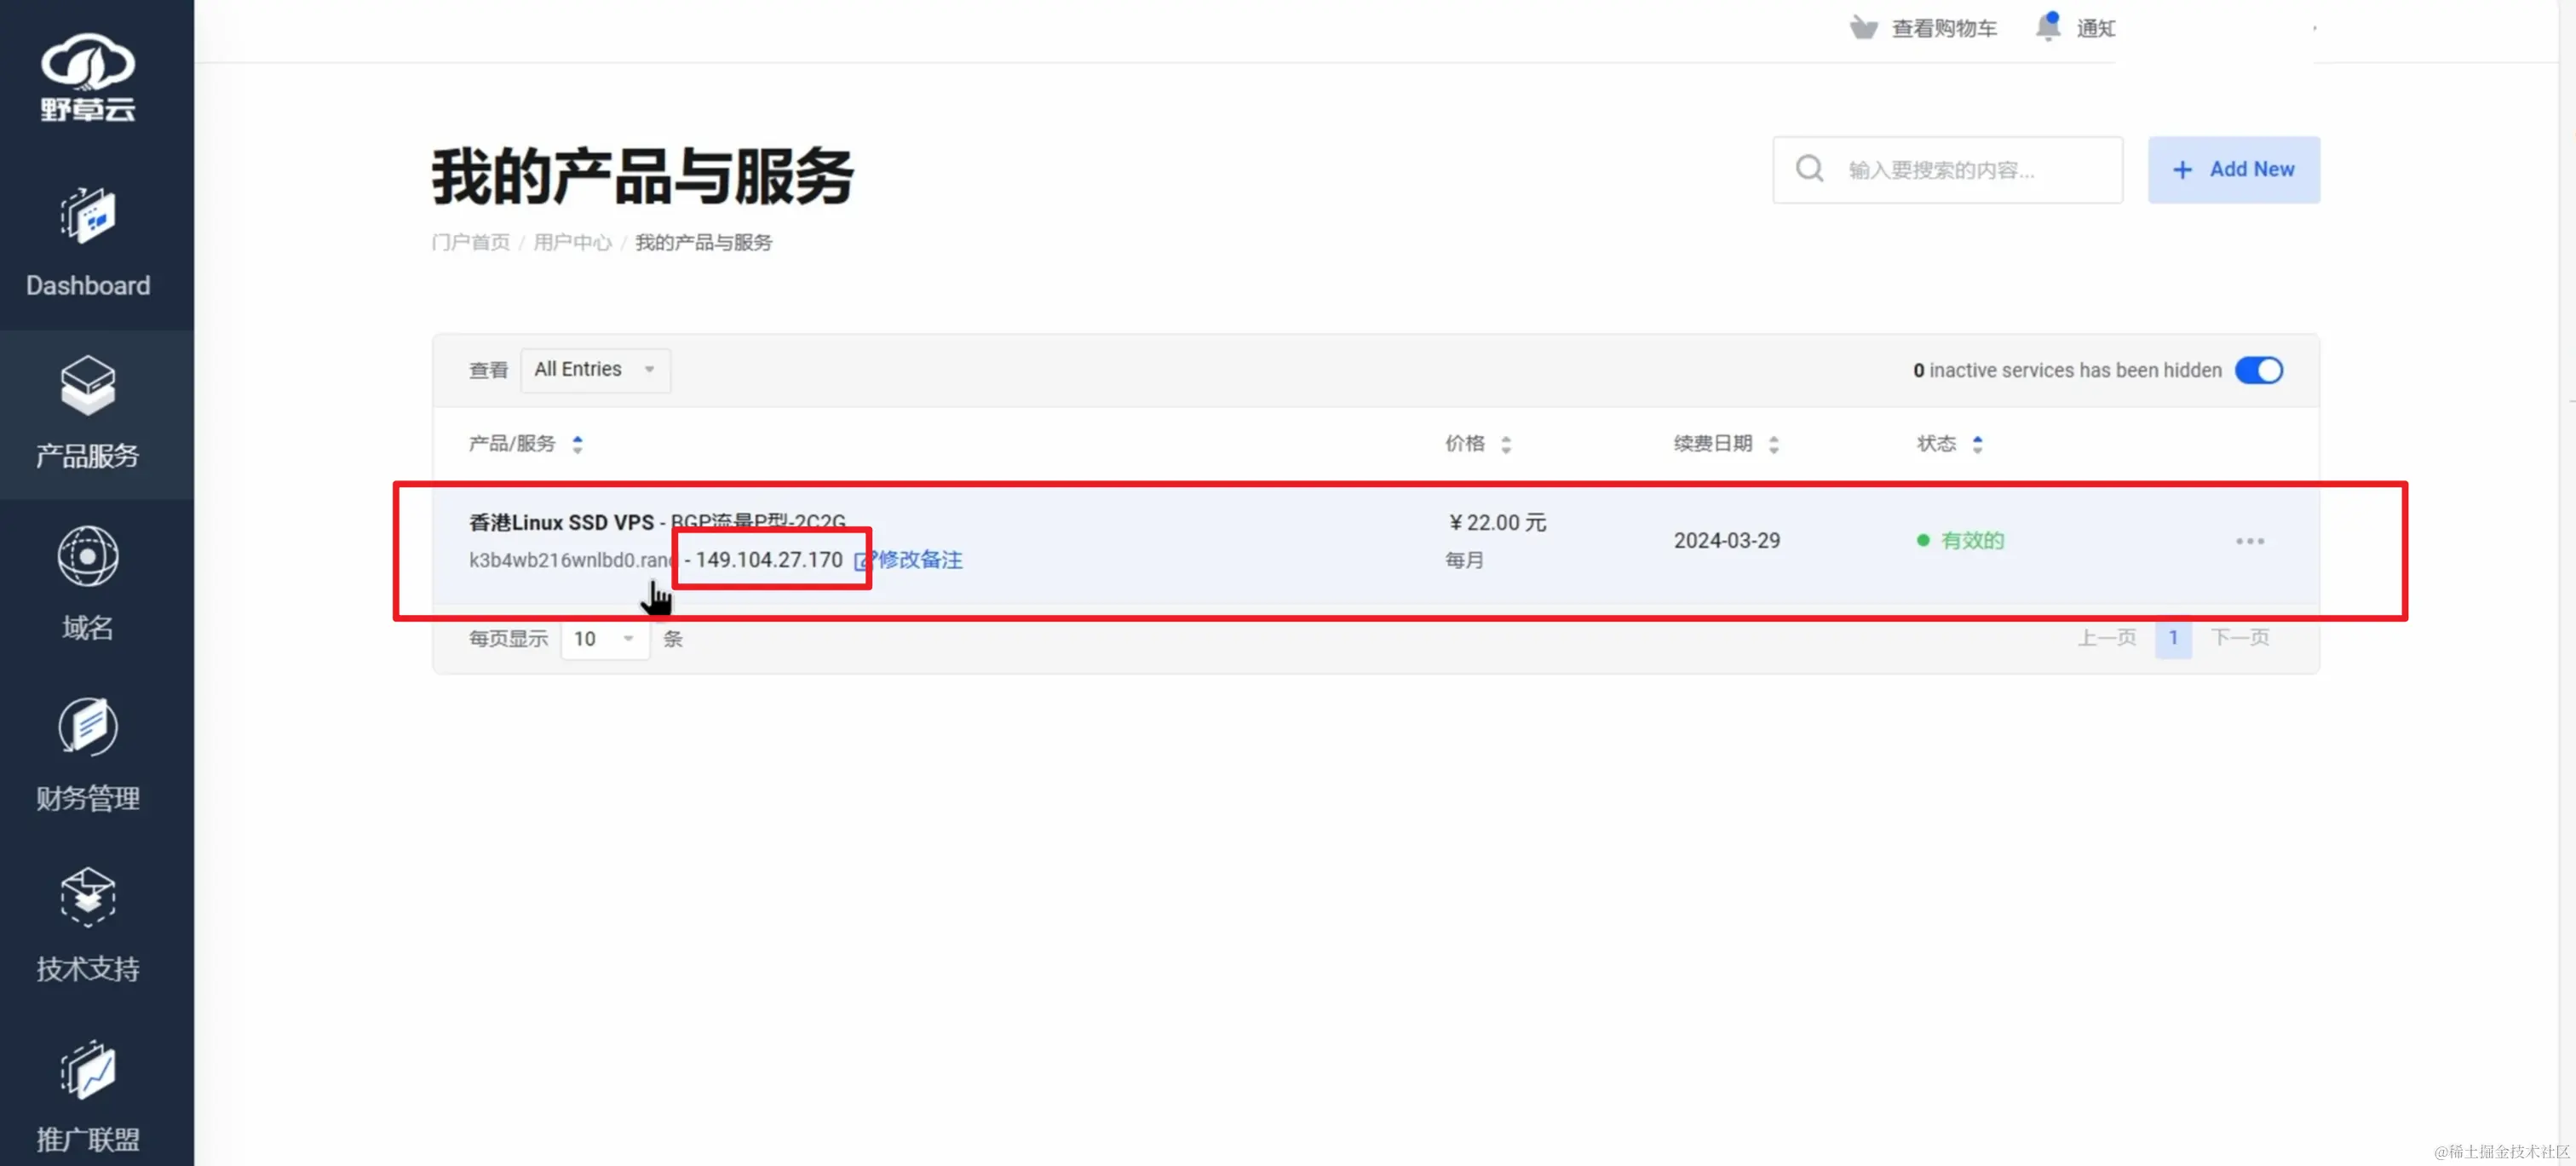The height and width of the screenshot is (1166, 2576).
Task: Toggle hidden inactive services switch
Action: click(x=2258, y=371)
